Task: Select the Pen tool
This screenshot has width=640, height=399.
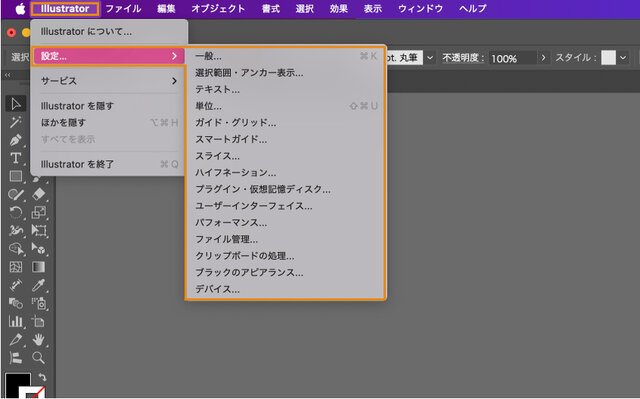Action: pyautogui.click(x=16, y=140)
